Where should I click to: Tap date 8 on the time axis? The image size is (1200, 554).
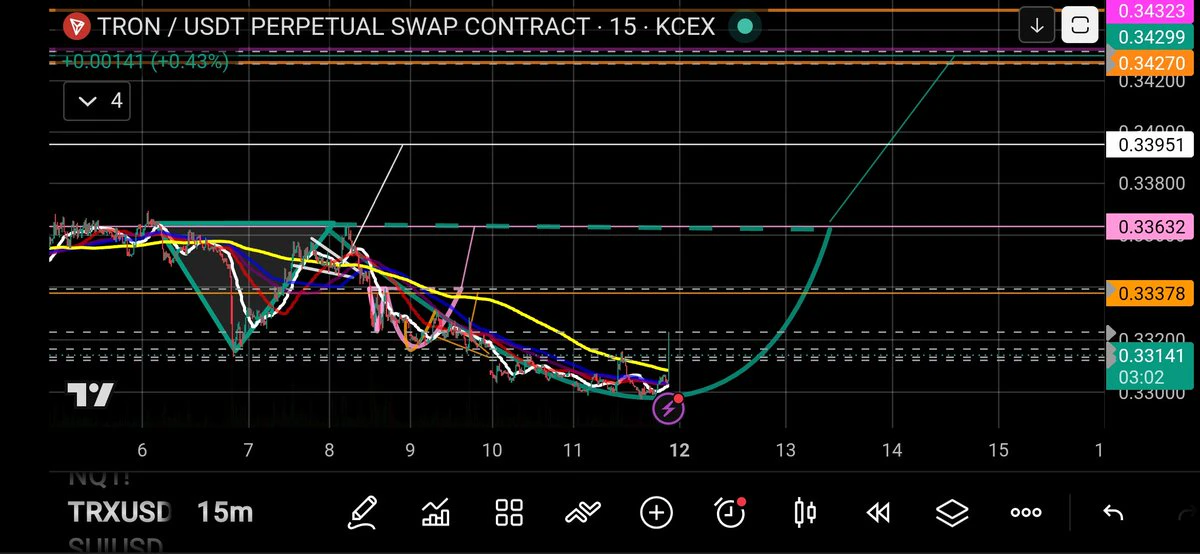tap(329, 450)
